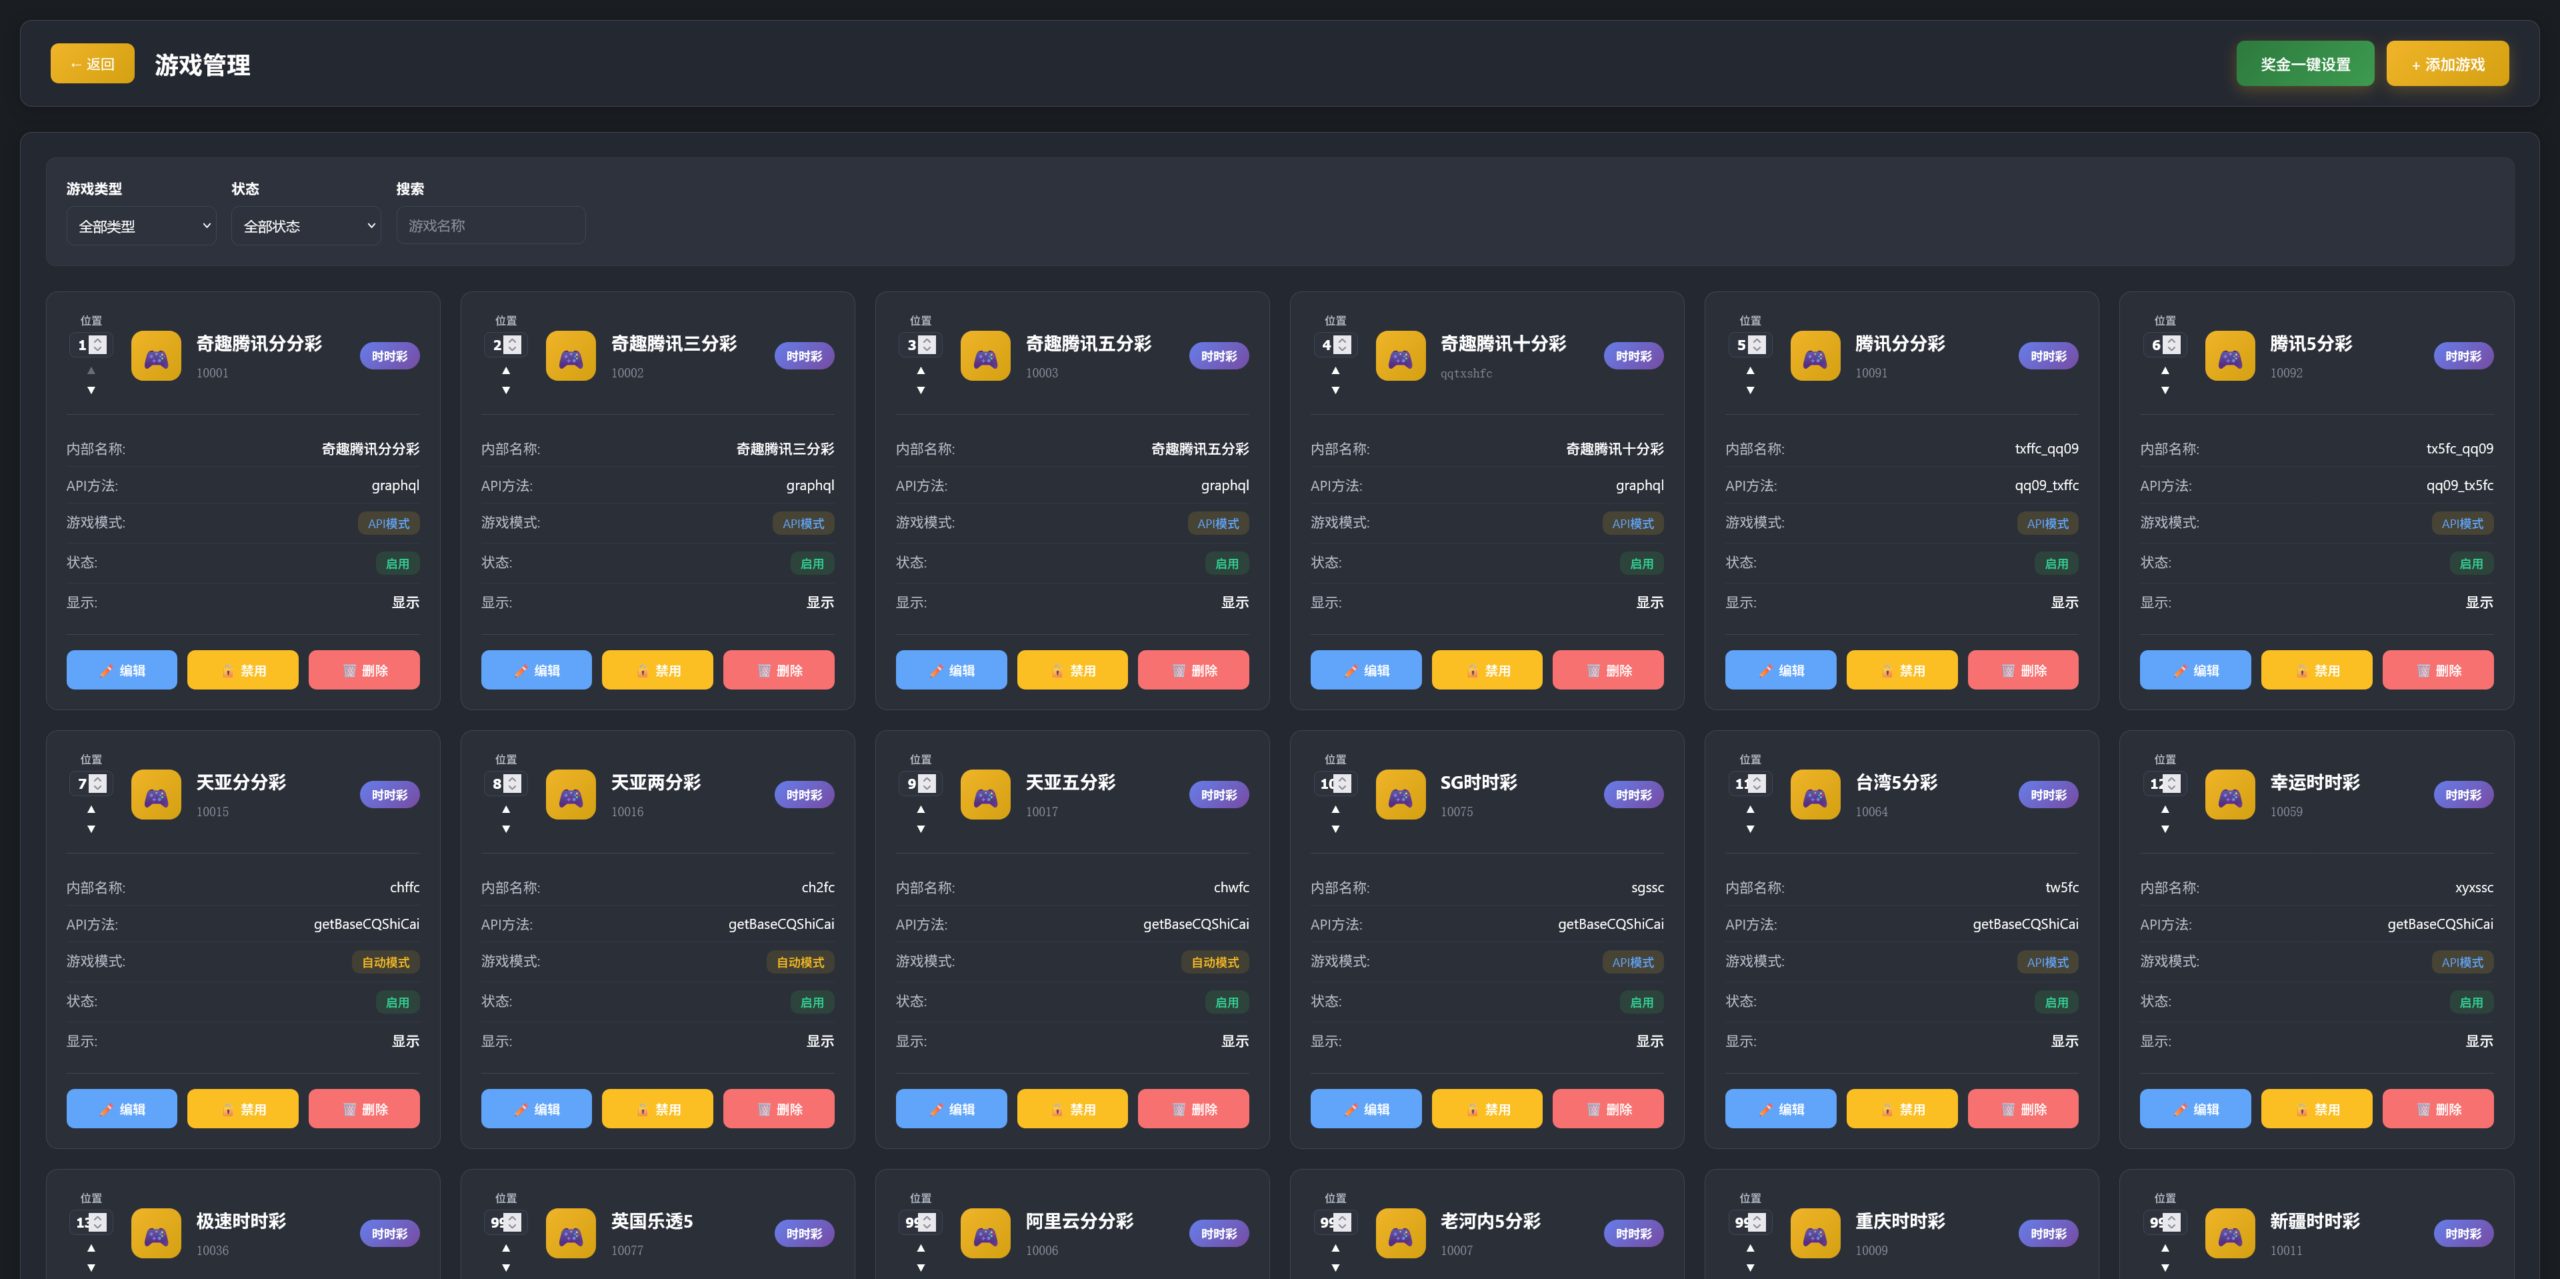Disable the 腾讯5分彩 game
Viewport: 2560px width, 1279px height.
point(2316,670)
